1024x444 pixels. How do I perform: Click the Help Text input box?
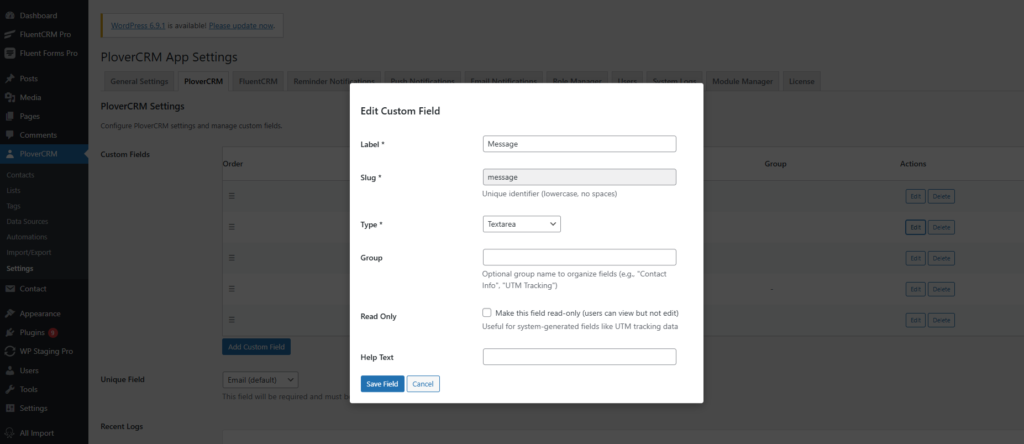click(x=579, y=357)
